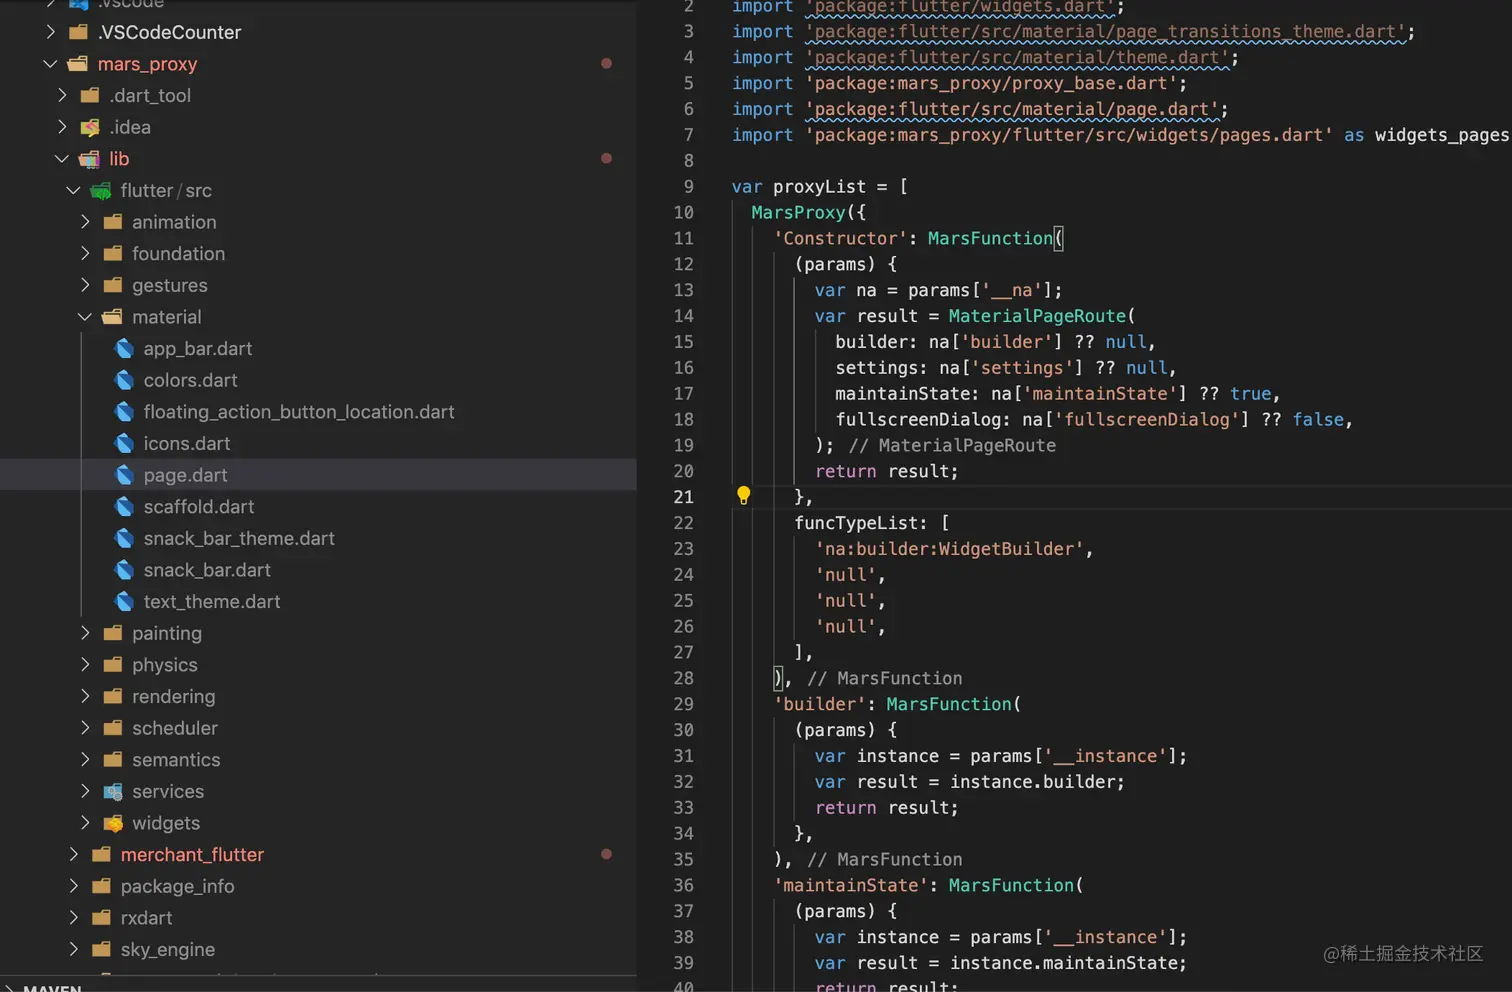Select page.dart in the file tree
The height and width of the screenshot is (992, 1512).
[318, 475]
